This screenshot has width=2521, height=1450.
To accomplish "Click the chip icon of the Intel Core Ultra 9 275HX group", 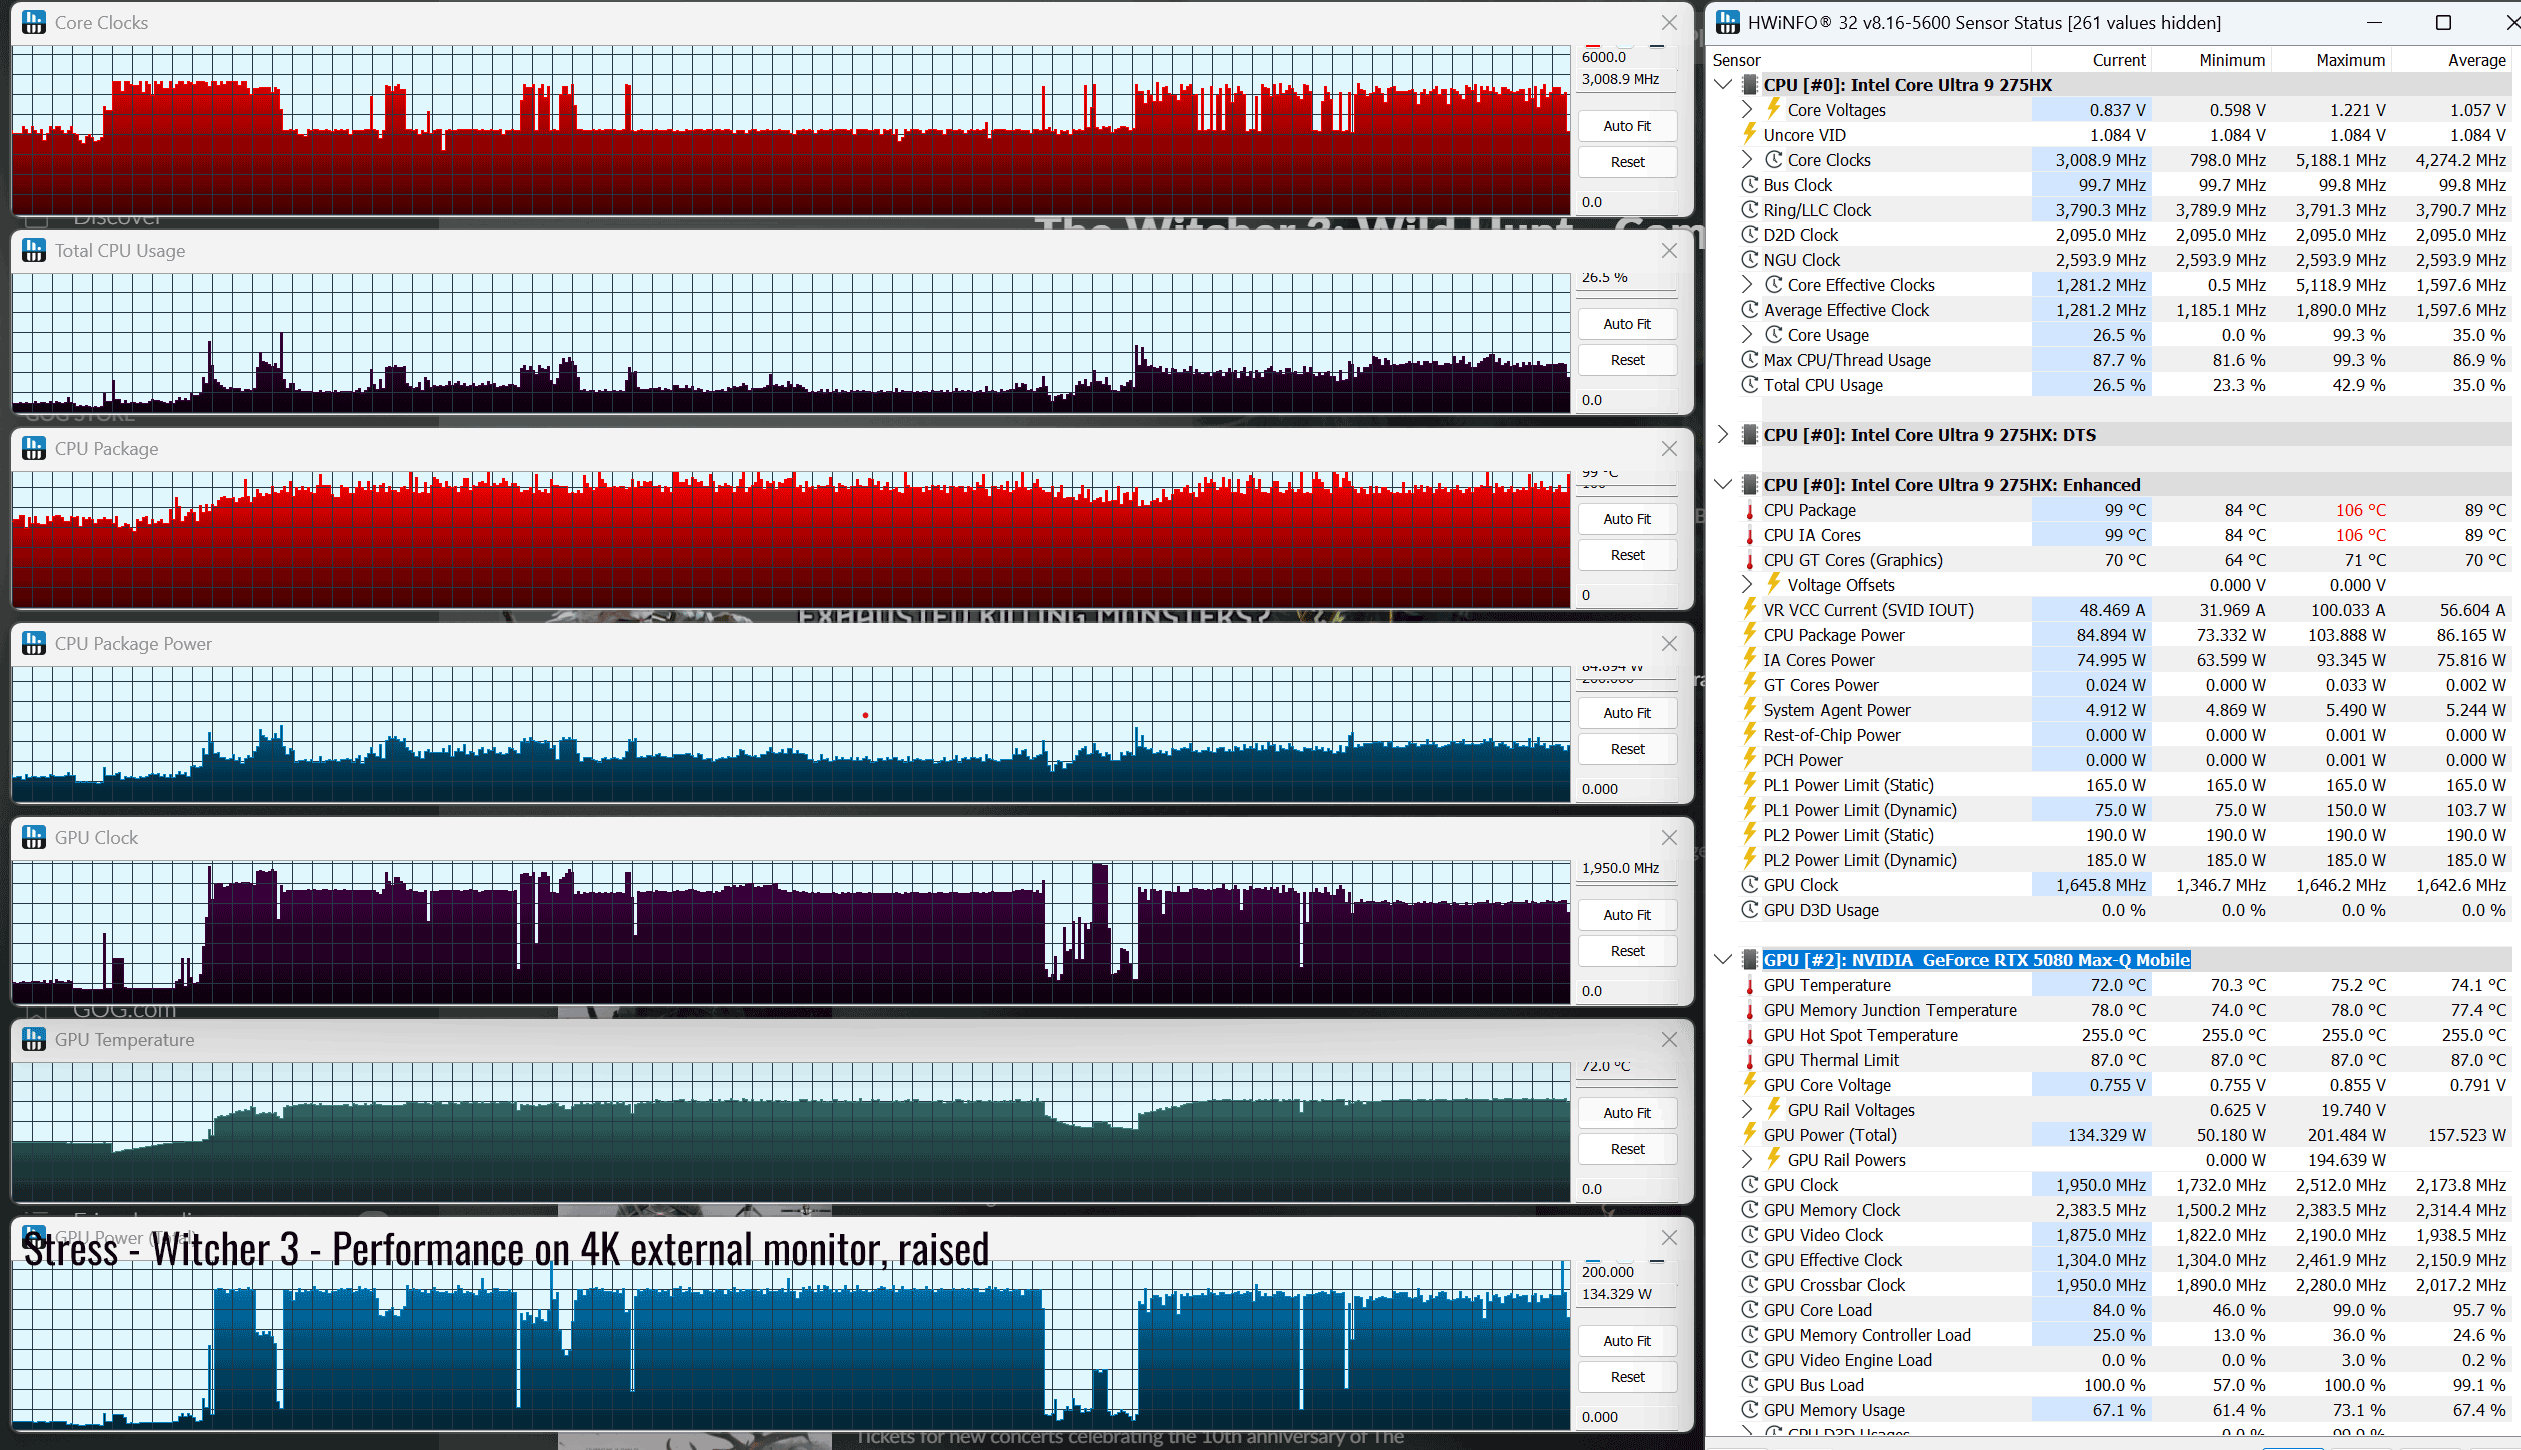I will [1750, 85].
